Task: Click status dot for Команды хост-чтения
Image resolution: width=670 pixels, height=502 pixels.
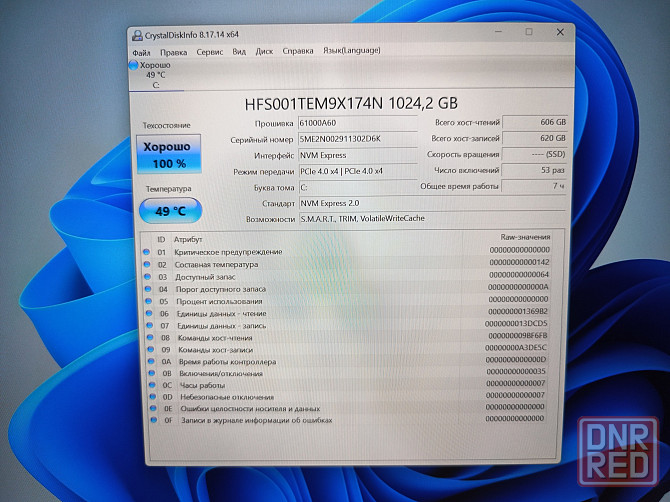Action: coord(150,338)
